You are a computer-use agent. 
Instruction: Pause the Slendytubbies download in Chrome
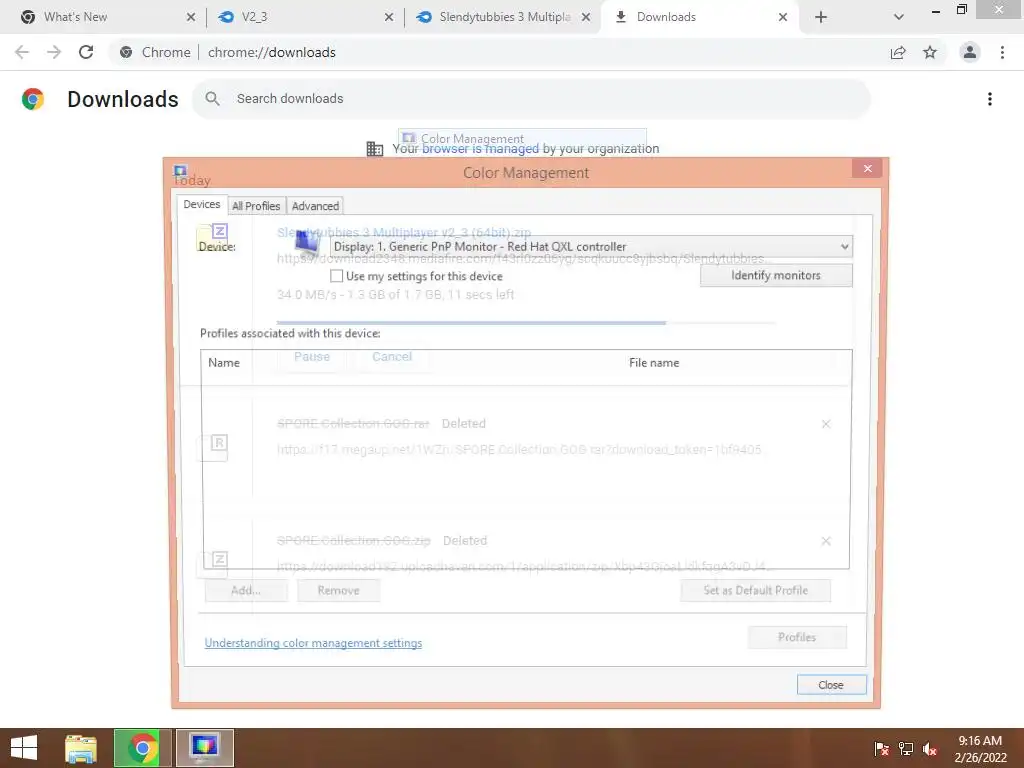312,357
